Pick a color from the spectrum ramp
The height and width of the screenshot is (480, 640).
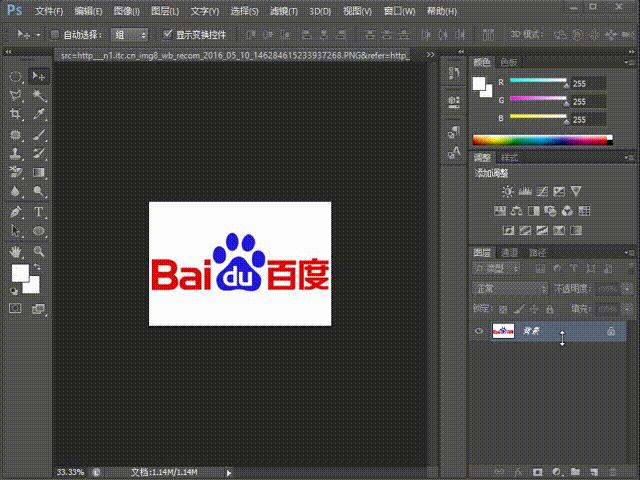coord(542,140)
